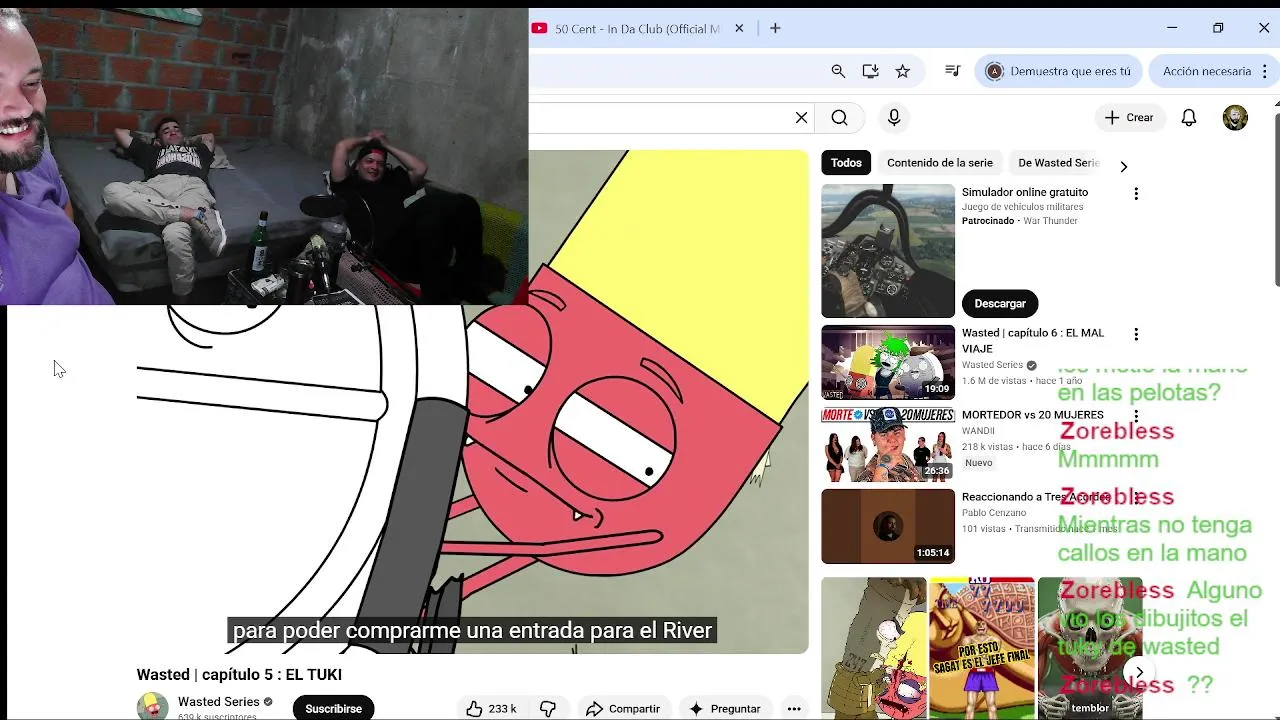Open options menu for Wasted capítulo 6

[1136, 334]
